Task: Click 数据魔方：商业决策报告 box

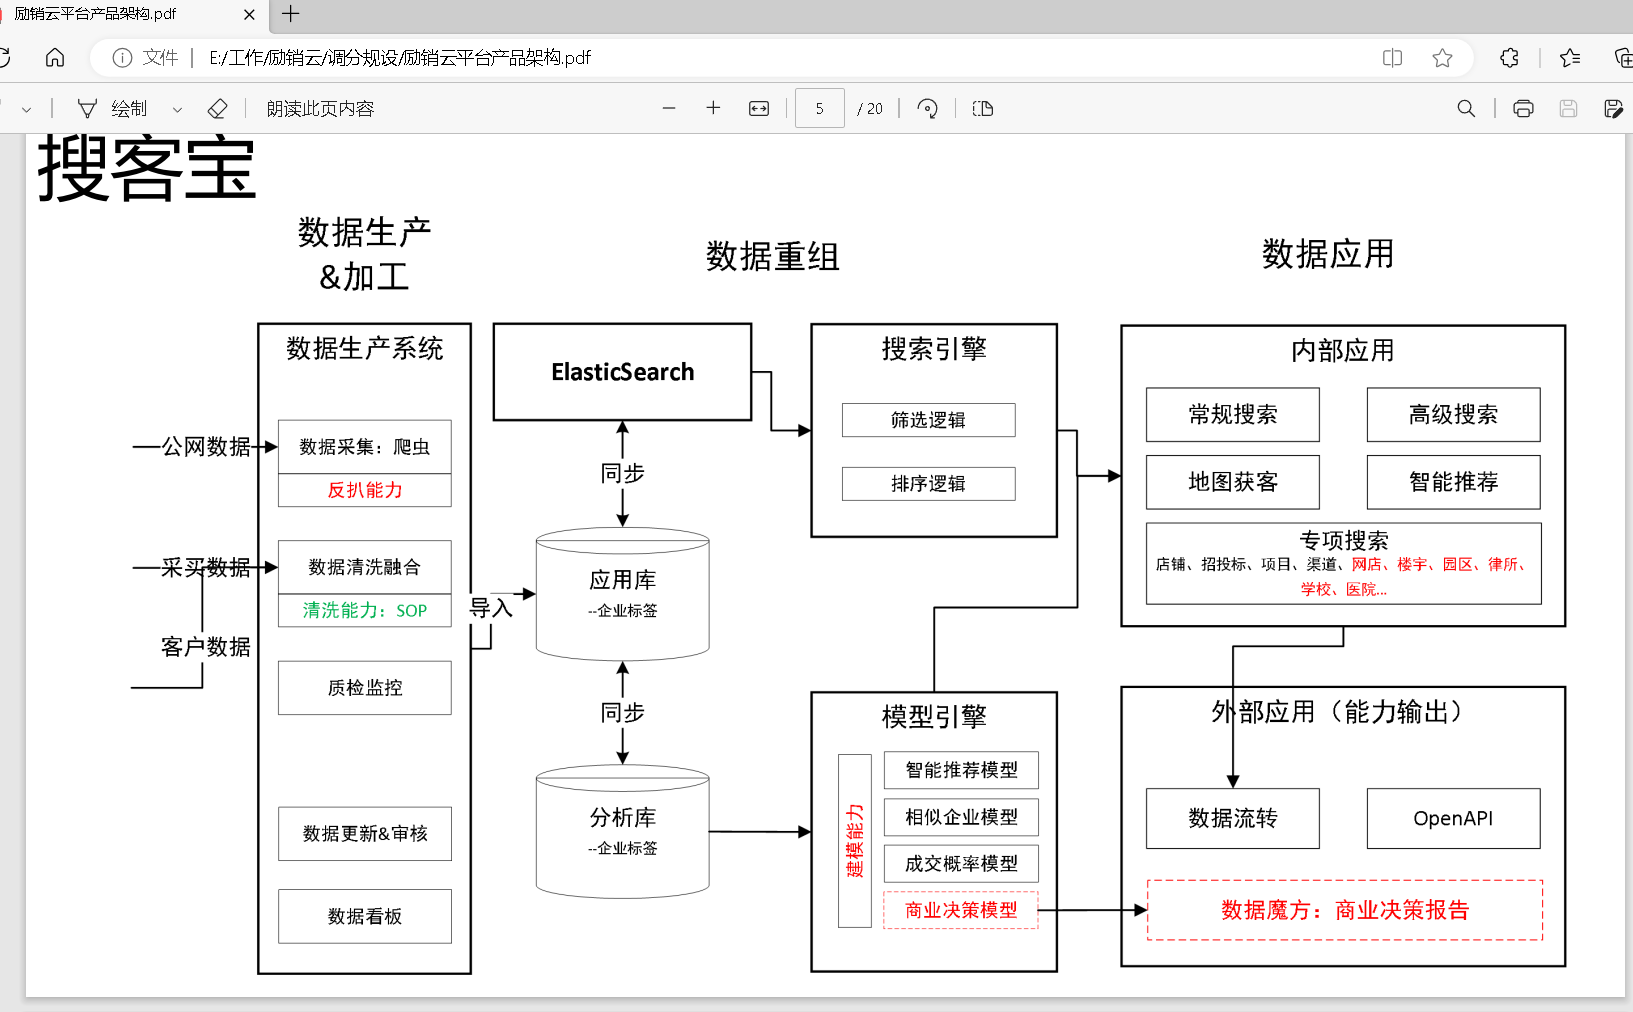Action: pos(1345,910)
